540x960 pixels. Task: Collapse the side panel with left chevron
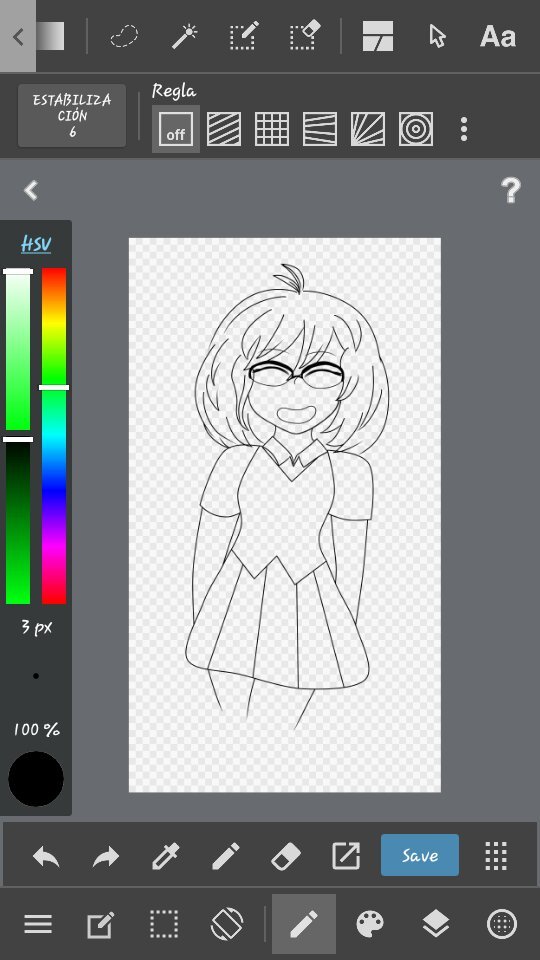coord(31,190)
